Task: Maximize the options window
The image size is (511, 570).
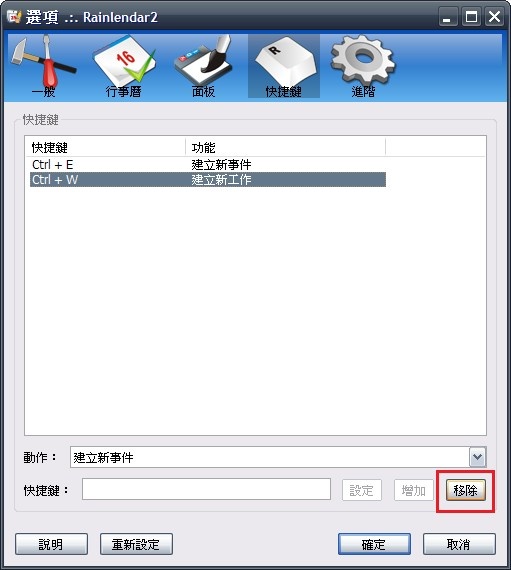Action: (x=471, y=17)
